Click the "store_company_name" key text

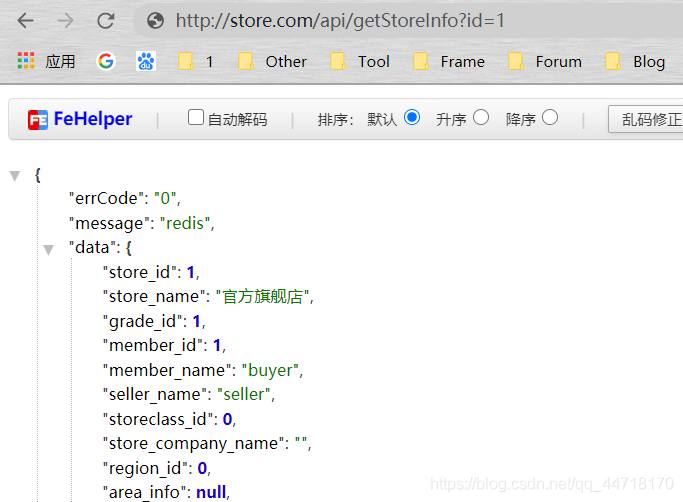pyautogui.click(x=194, y=444)
